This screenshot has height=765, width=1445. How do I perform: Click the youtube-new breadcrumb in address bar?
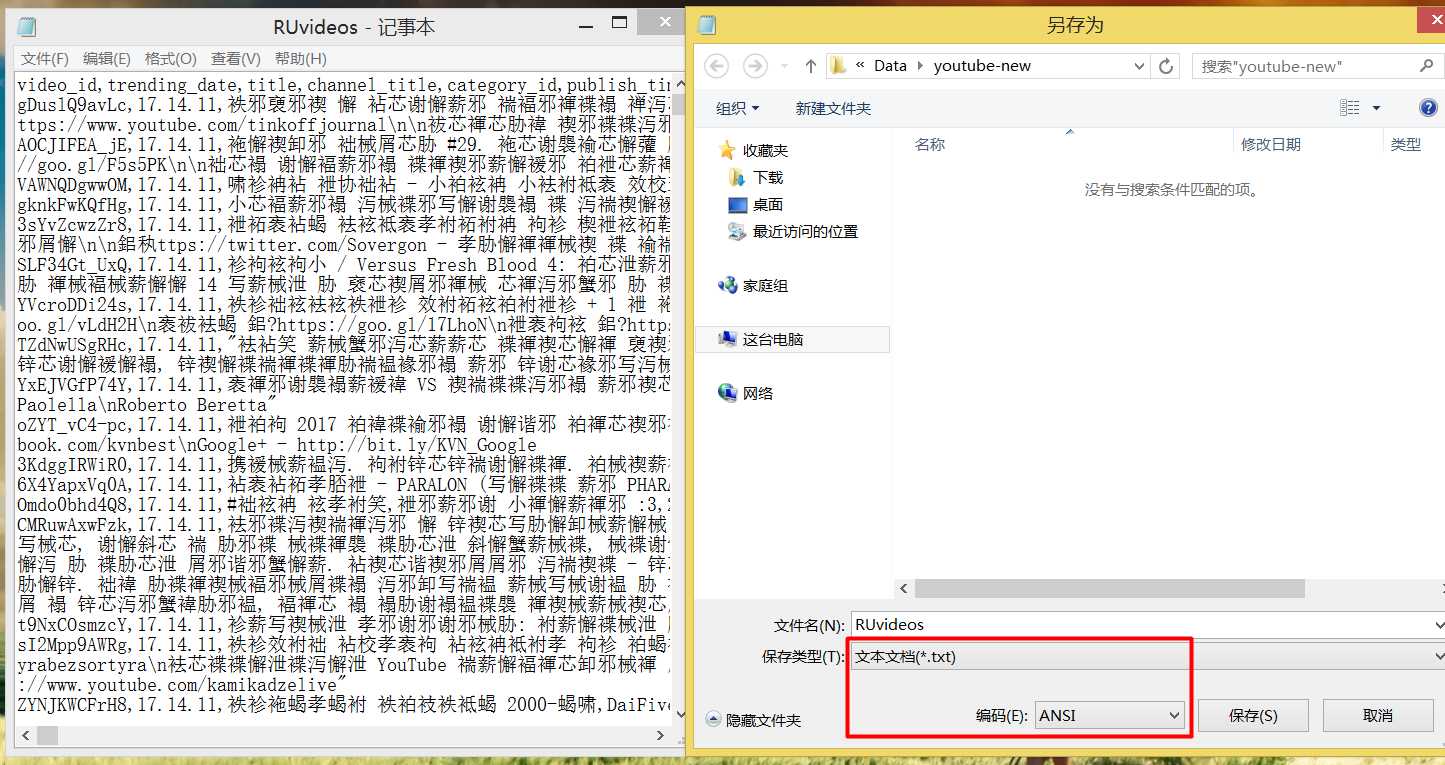click(982, 66)
